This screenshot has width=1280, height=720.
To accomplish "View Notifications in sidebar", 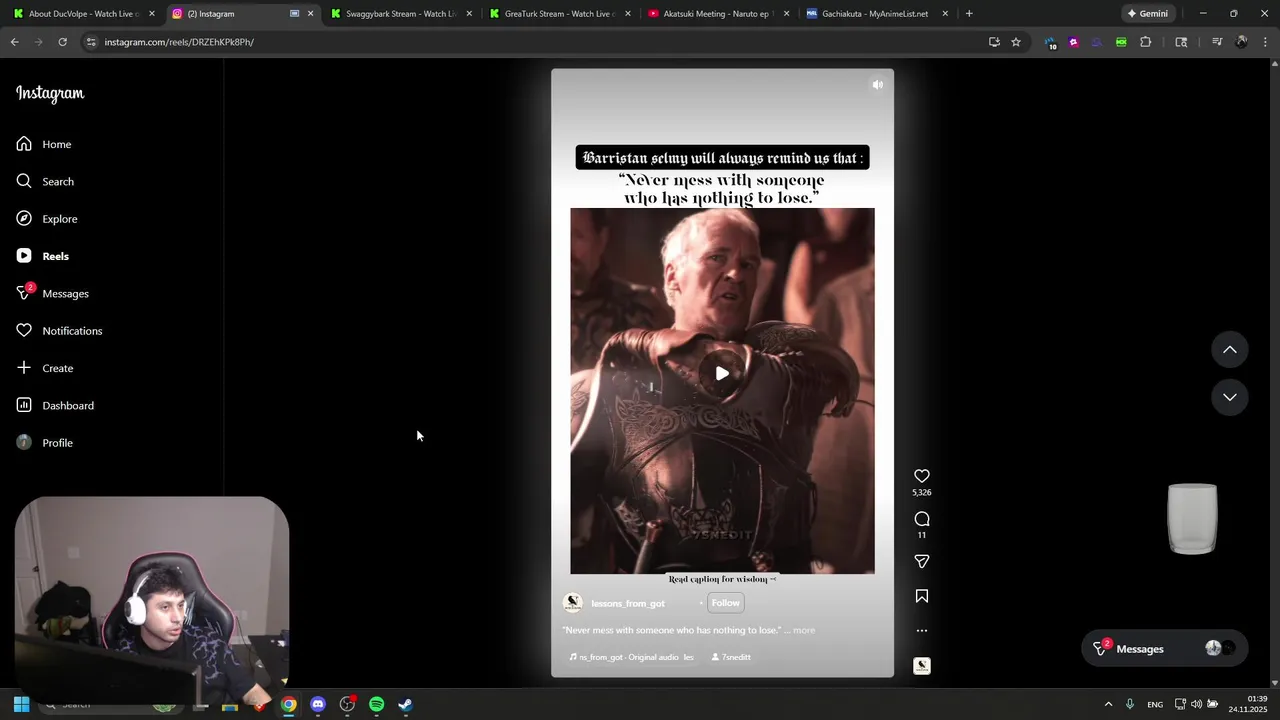I will [x=59, y=331].
